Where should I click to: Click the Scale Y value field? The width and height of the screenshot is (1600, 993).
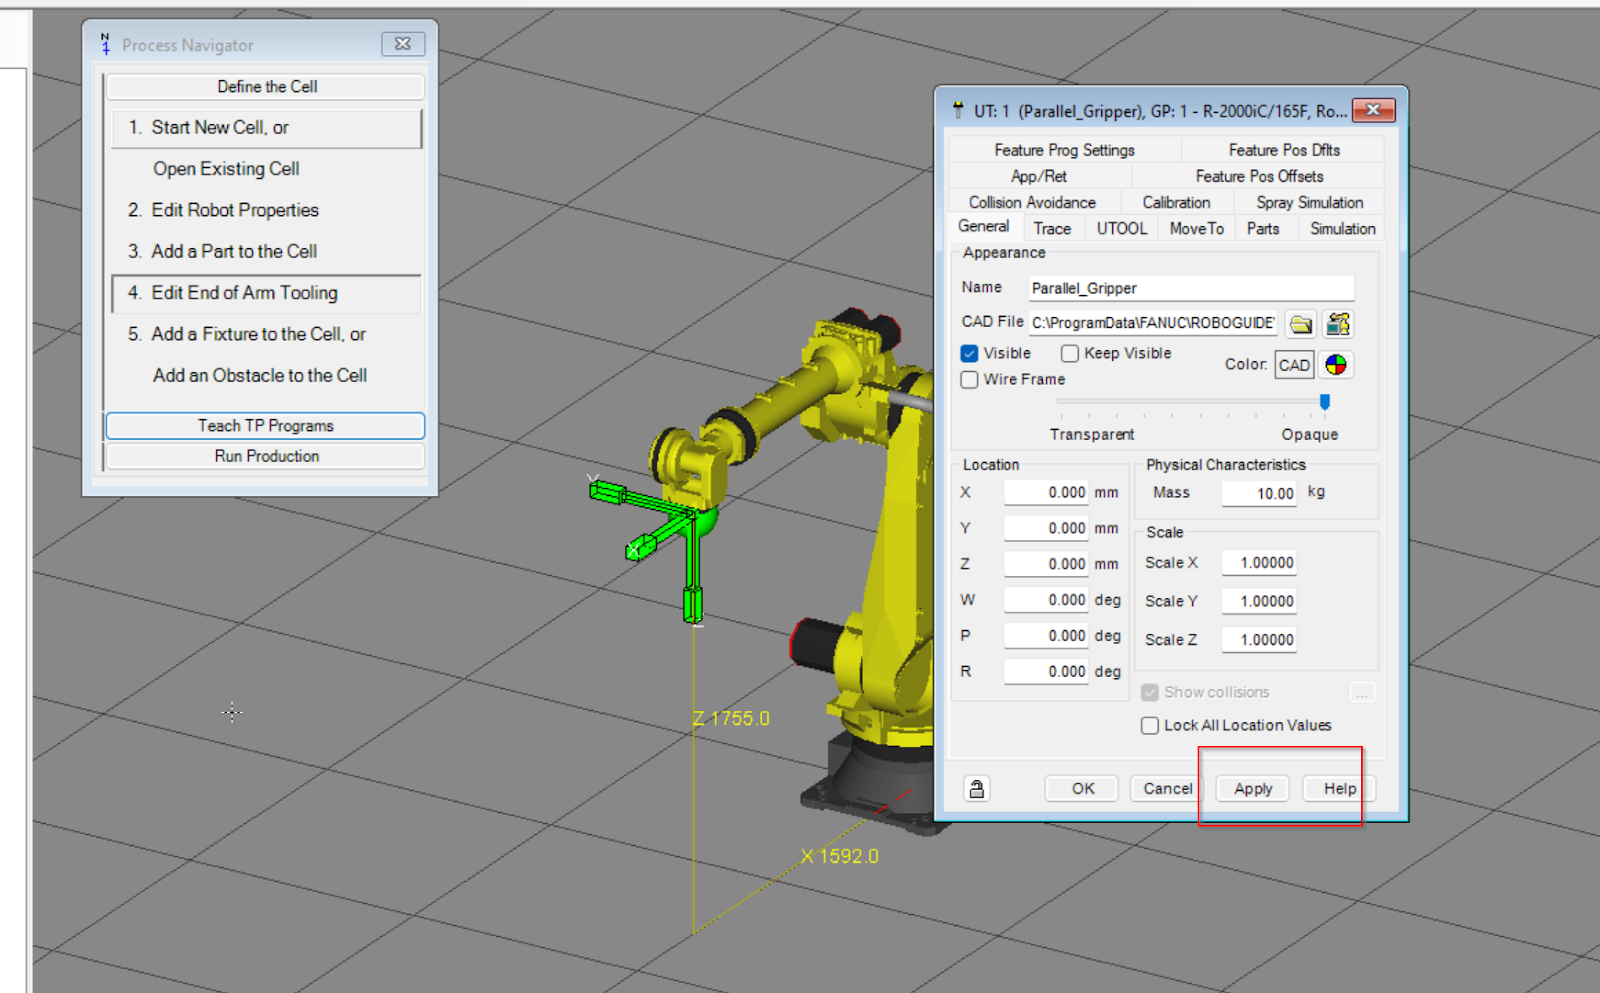click(1259, 601)
